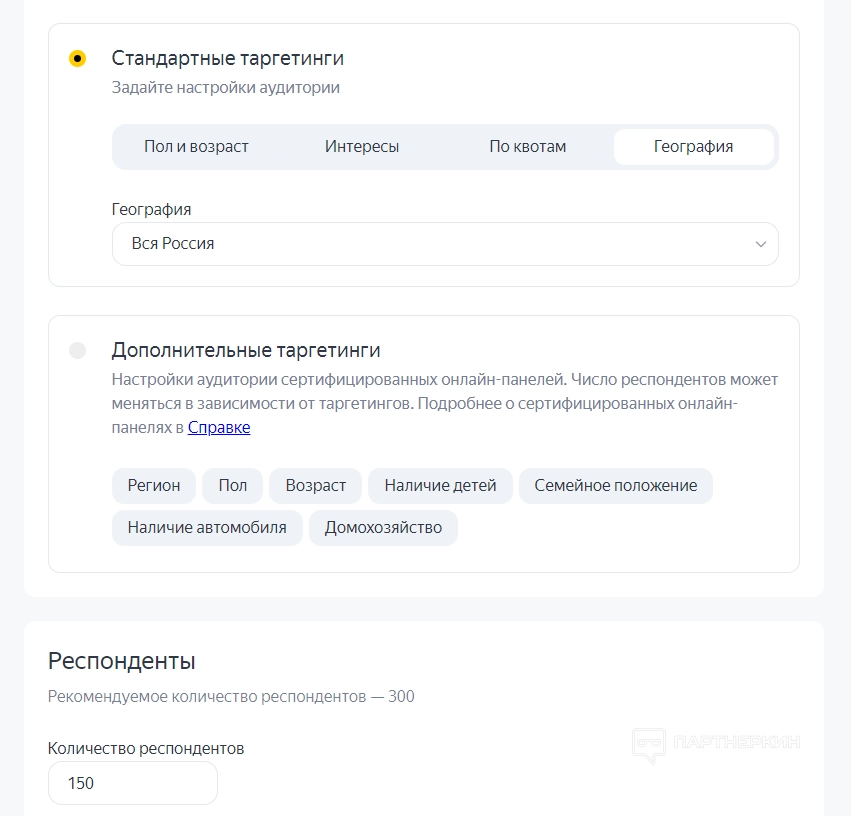This screenshot has height=816, width=851.
Task: Open the Справка link
Action: point(219,428)
